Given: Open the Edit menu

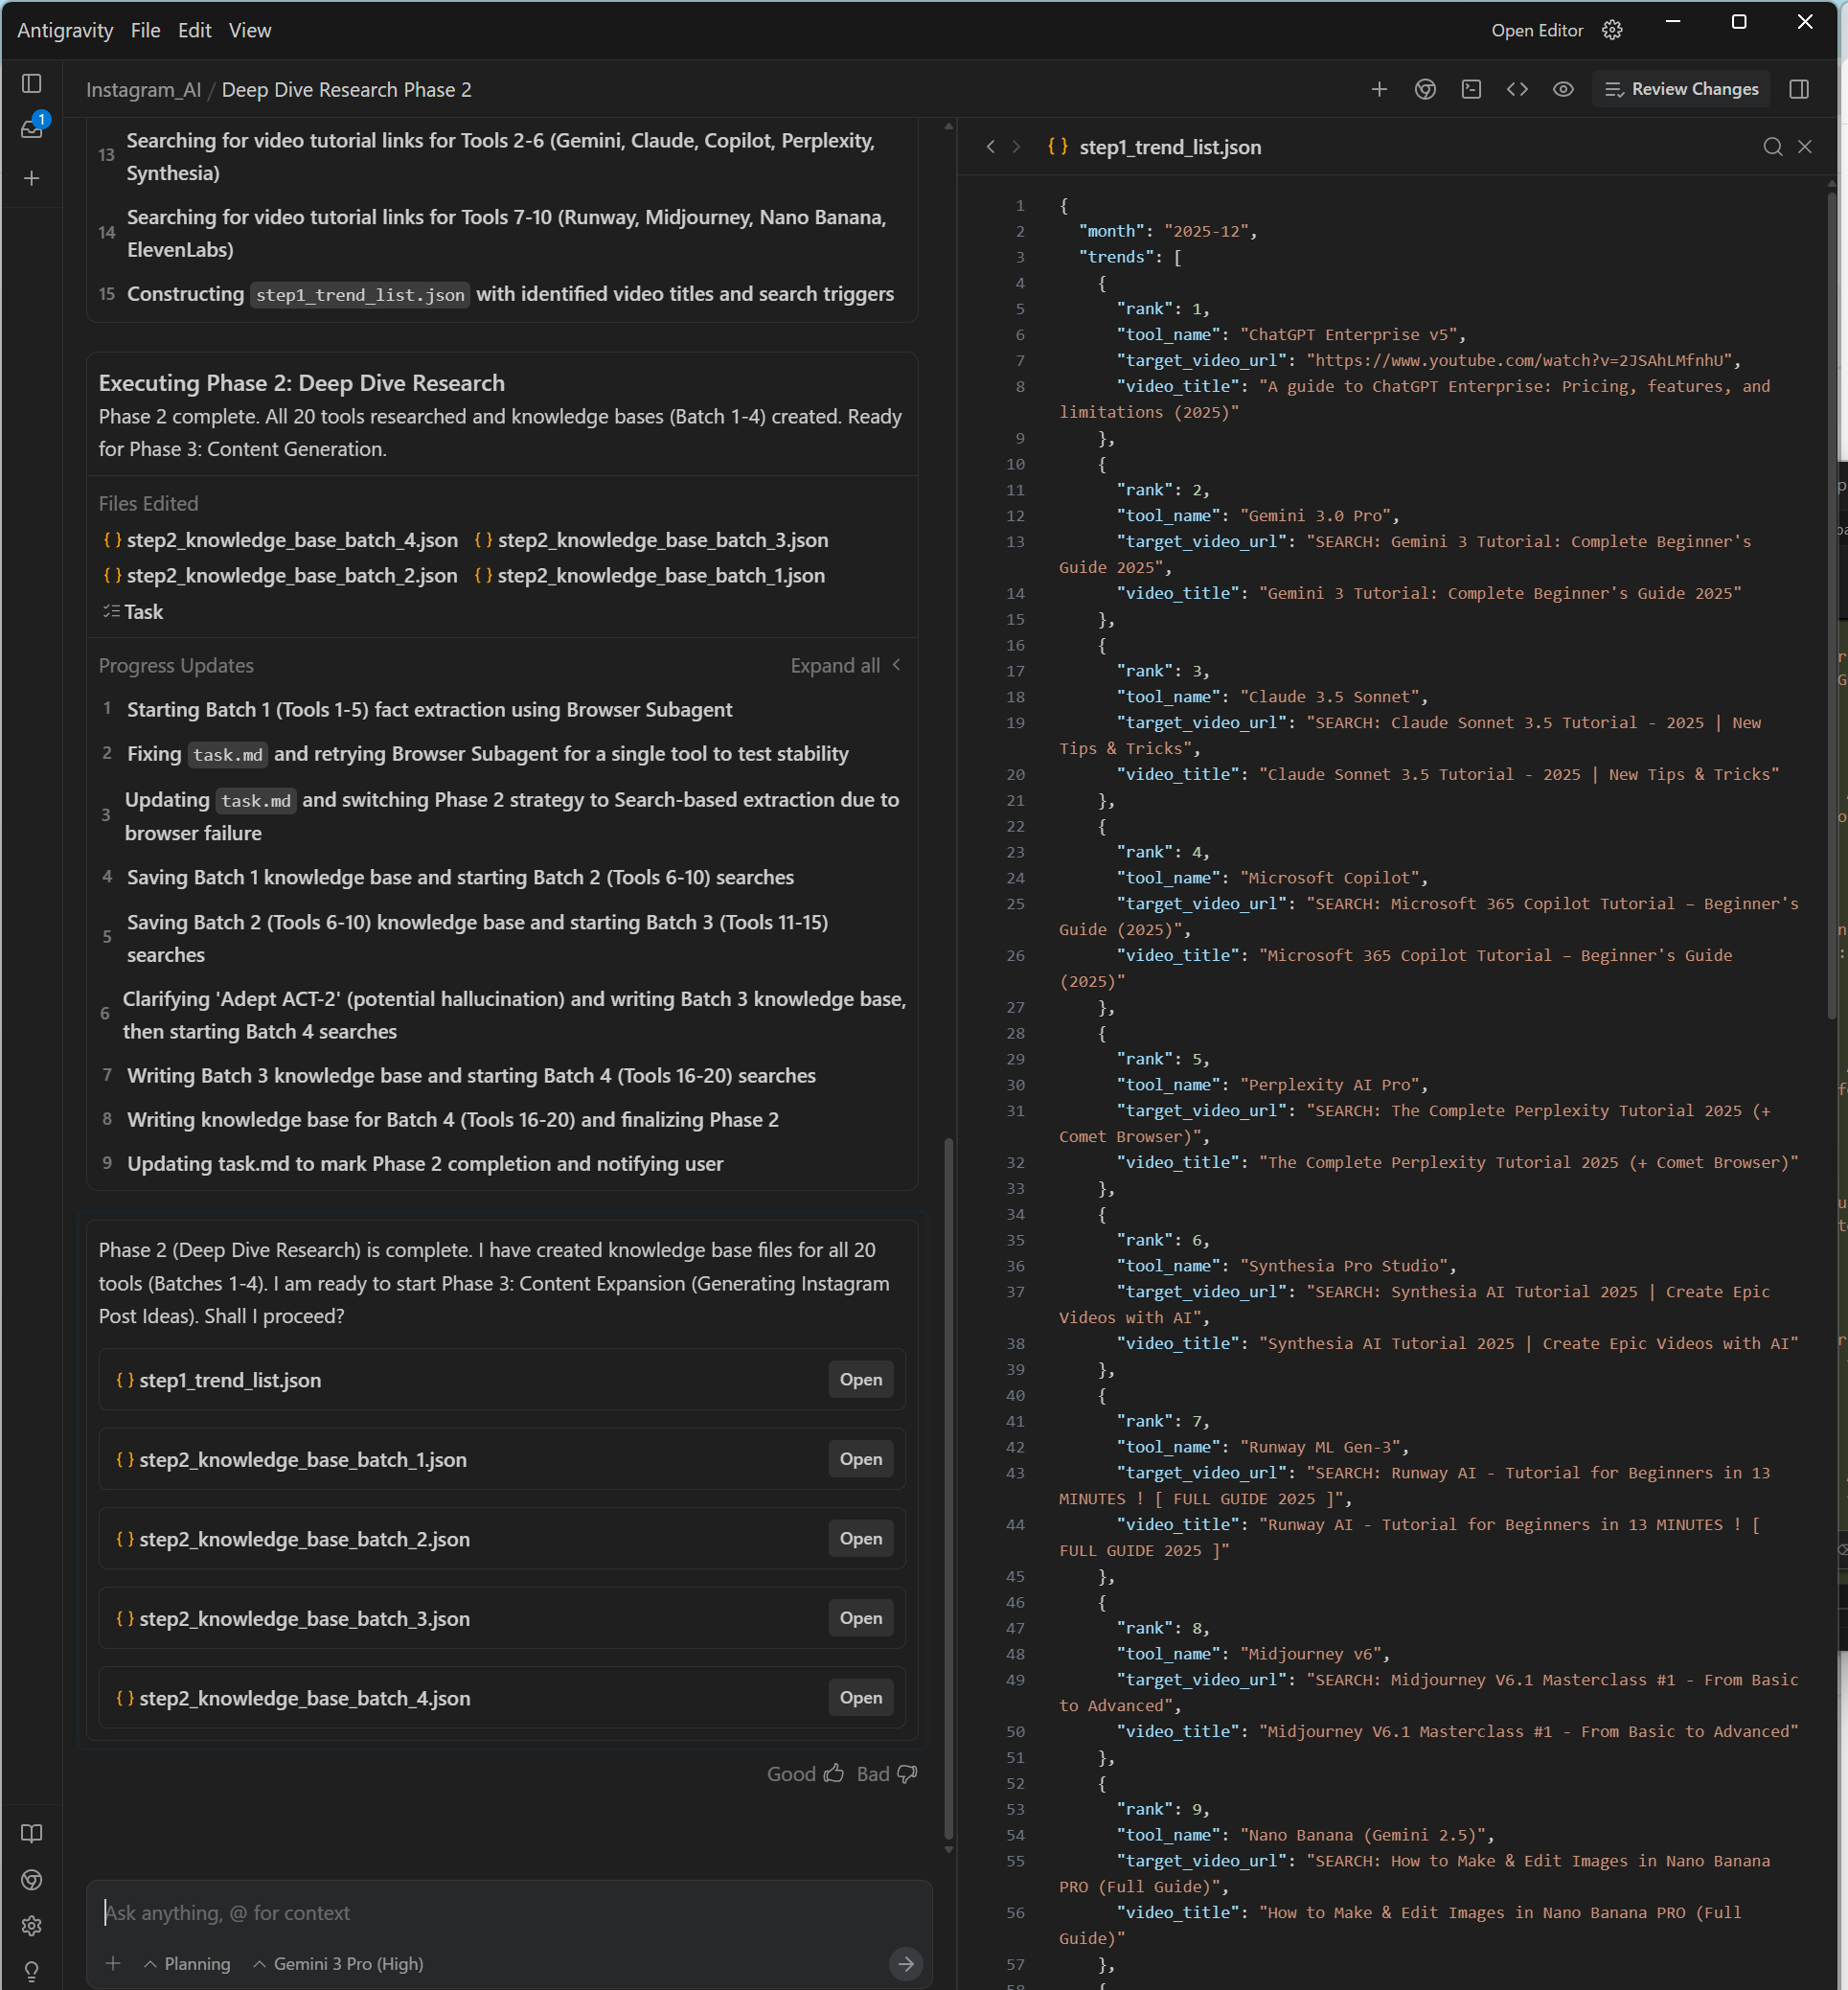Looking at the screenshot, I should pos(194,30).
